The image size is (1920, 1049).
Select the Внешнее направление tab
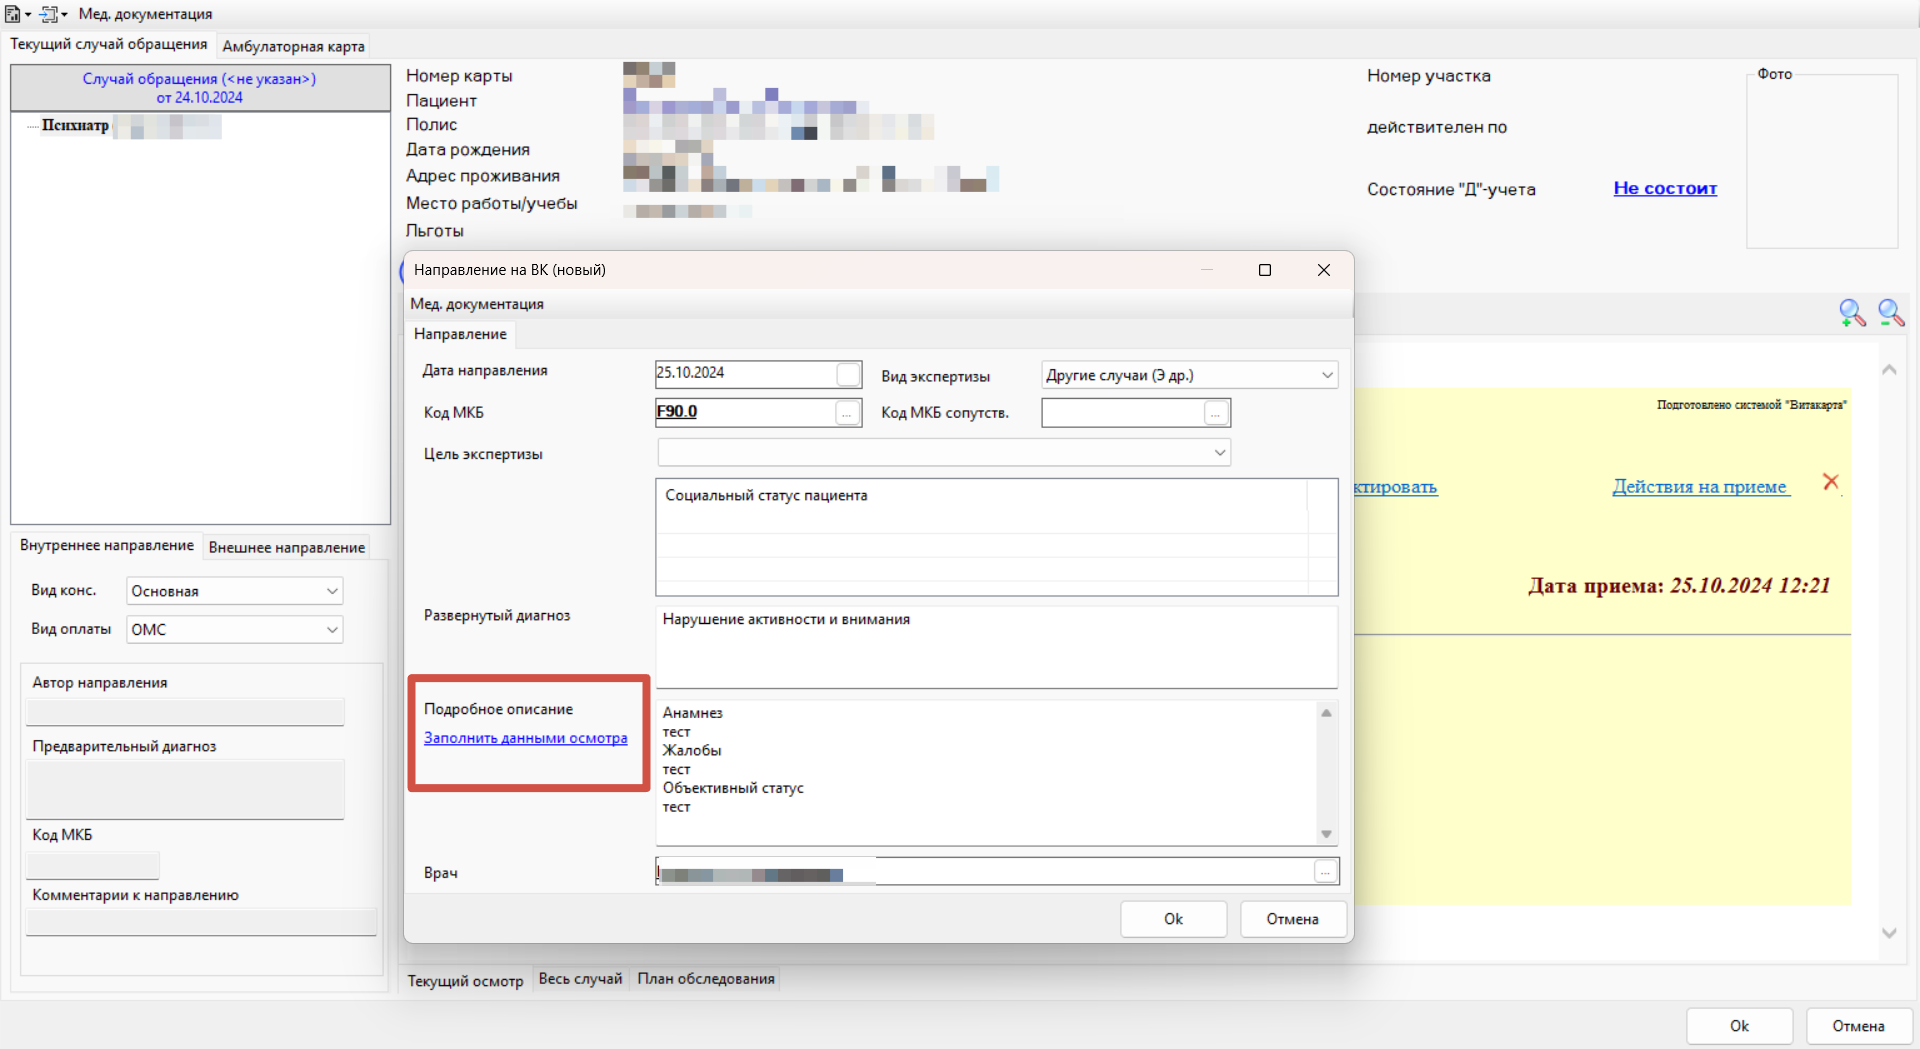tap(286, 547)
